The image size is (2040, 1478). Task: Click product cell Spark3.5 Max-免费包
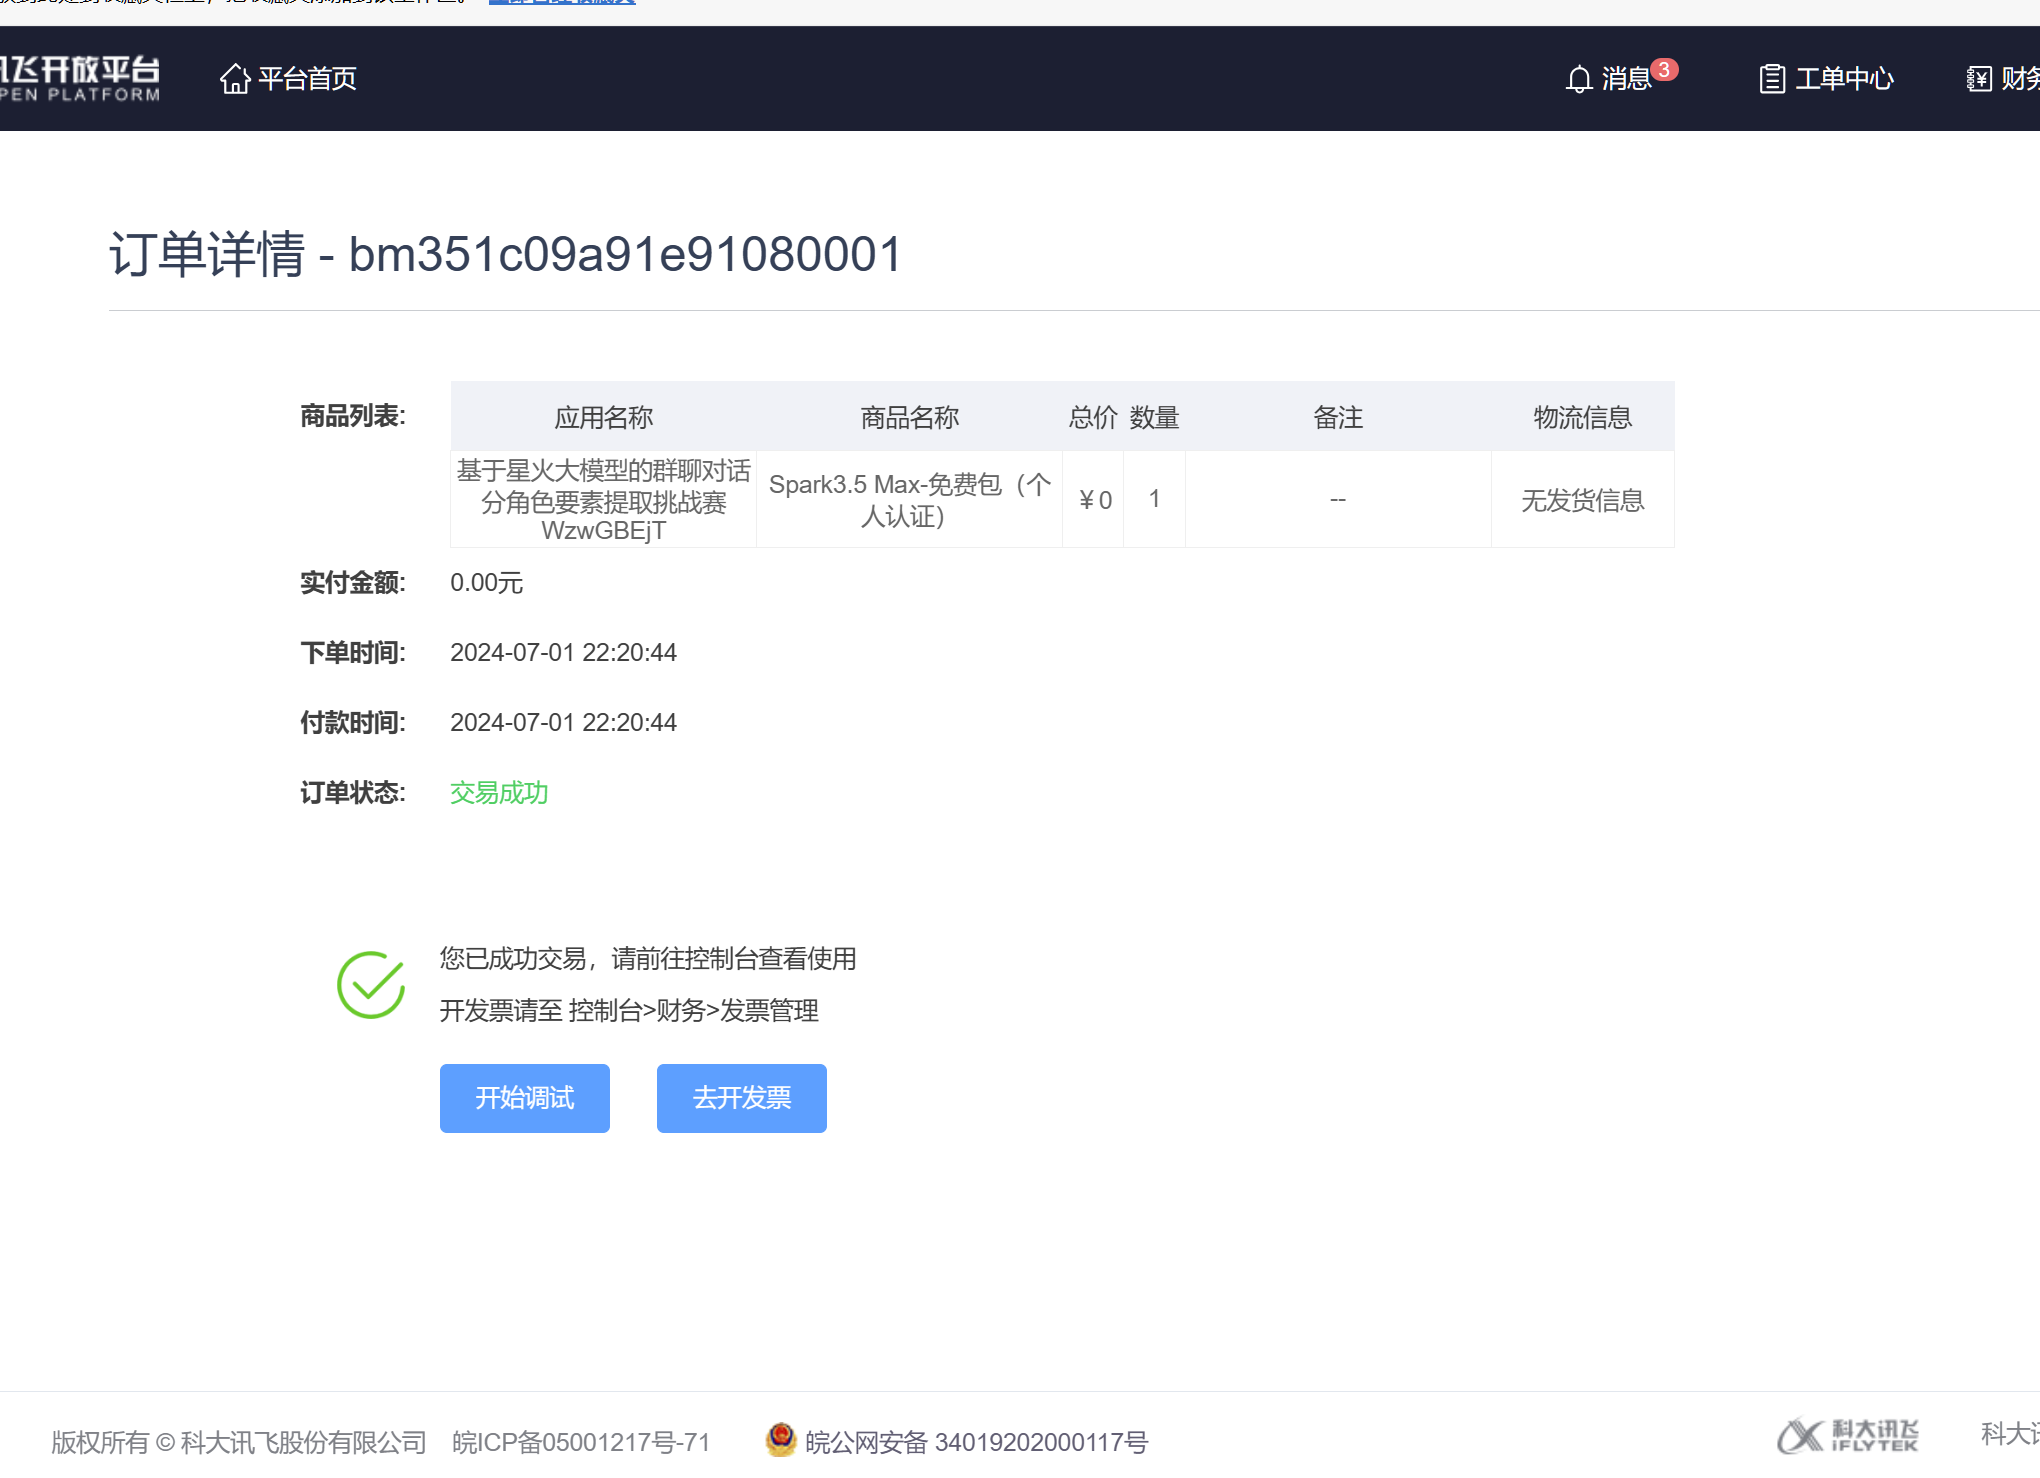(910, 499)
